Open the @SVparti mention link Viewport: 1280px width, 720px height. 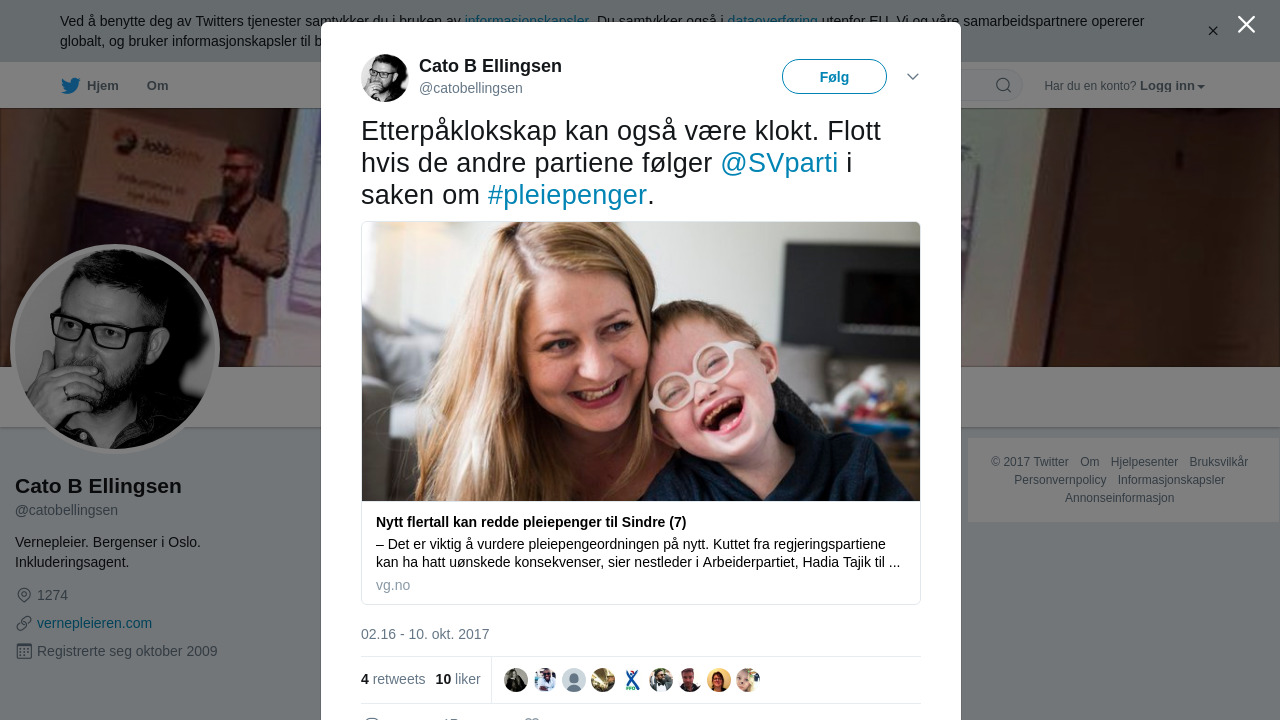pyautogui.click(x=779, y=163)
